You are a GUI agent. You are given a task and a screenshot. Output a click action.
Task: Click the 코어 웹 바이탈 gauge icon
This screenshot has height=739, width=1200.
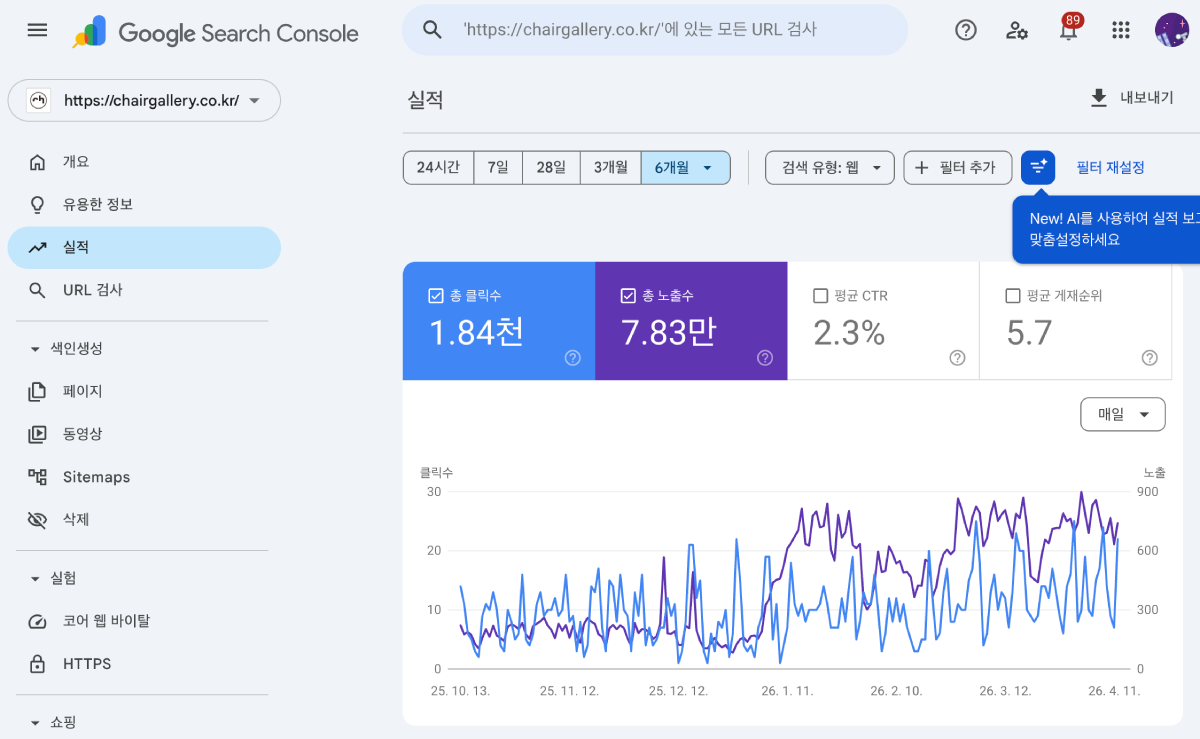click(x=37, y=621)
